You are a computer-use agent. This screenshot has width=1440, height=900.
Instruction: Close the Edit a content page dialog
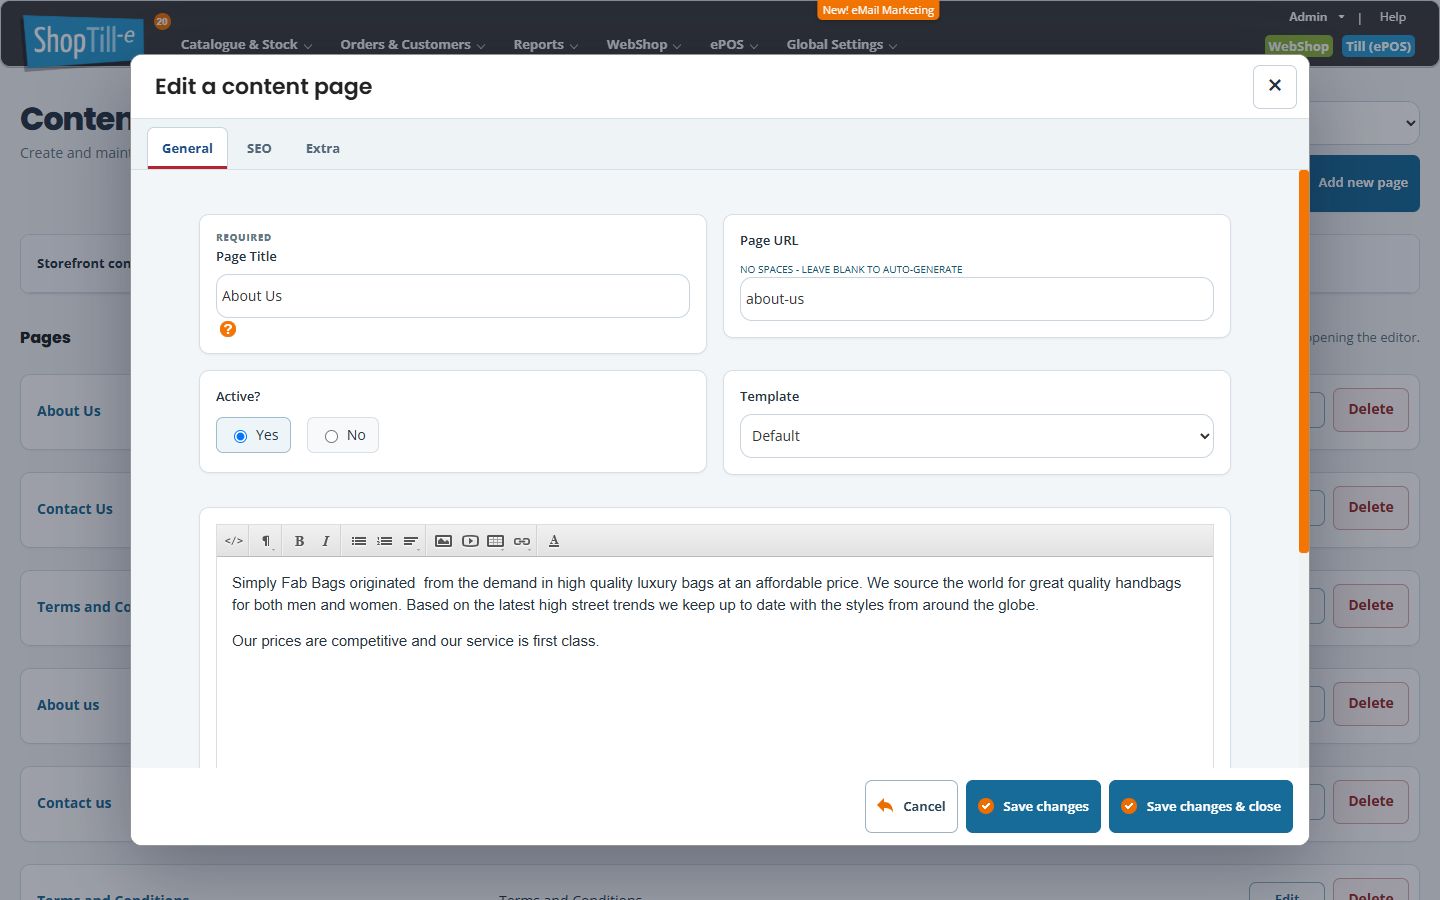click(1275, 86)
